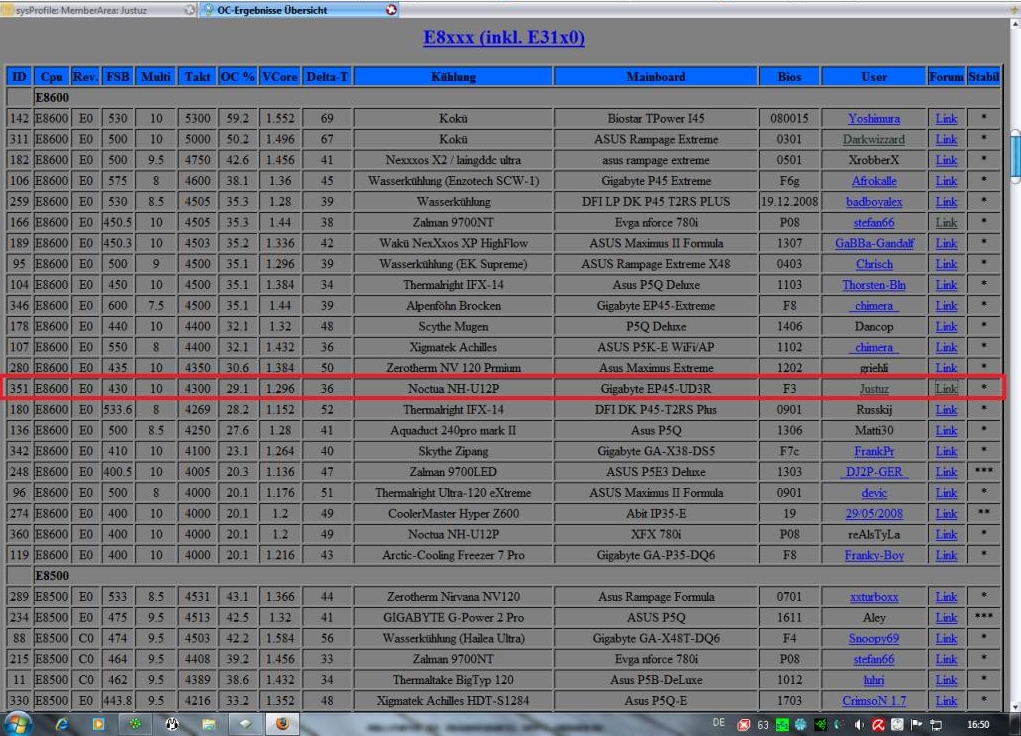Open user link luhri

[x=874, y=680]
